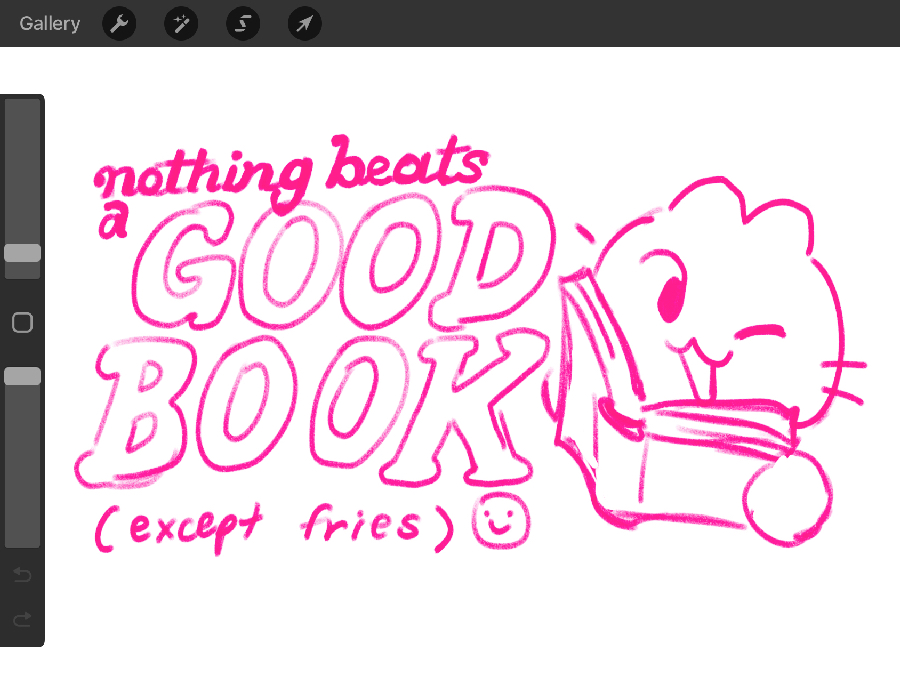The width and height of the screenshot is (900, 676).
Task: Tap the handwritten "nothing beats" text
Action: (x=290, y=170)
